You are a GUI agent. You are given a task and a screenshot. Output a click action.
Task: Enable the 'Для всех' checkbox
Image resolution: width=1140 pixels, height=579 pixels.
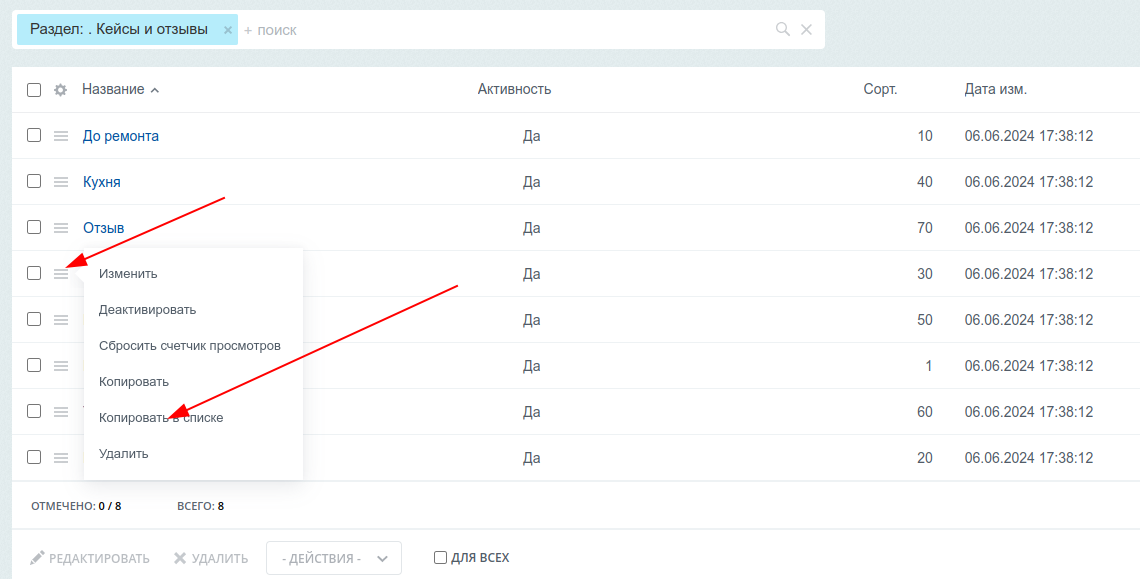point(440,558)
